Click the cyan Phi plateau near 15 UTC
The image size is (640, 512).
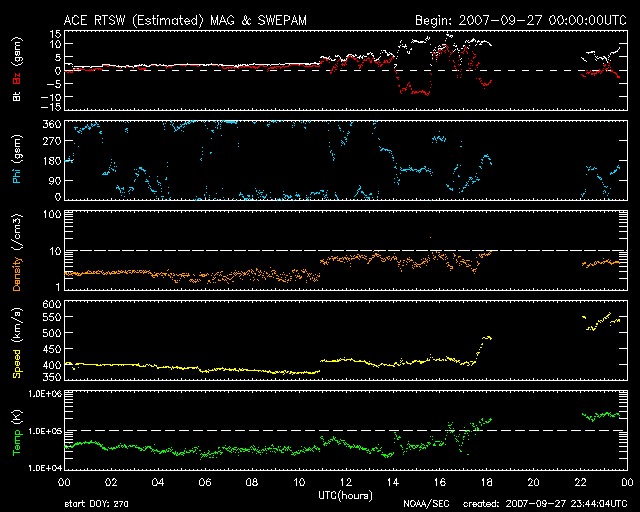416,169
